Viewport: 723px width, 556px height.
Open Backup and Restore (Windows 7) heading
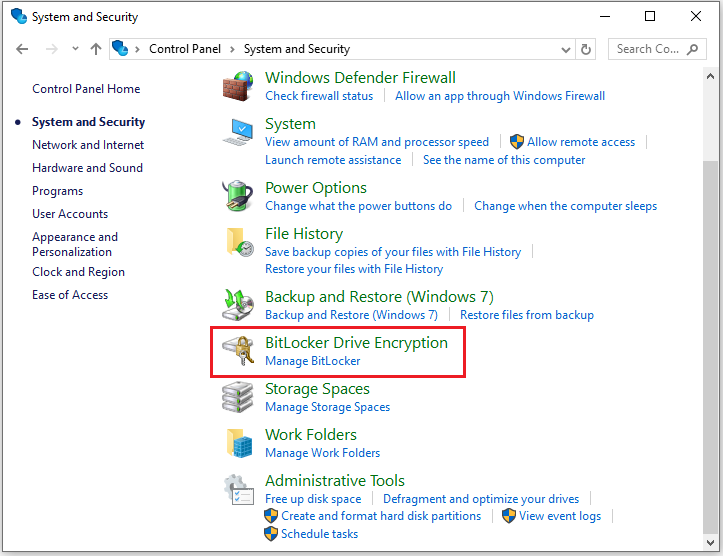tap(379, 296)
